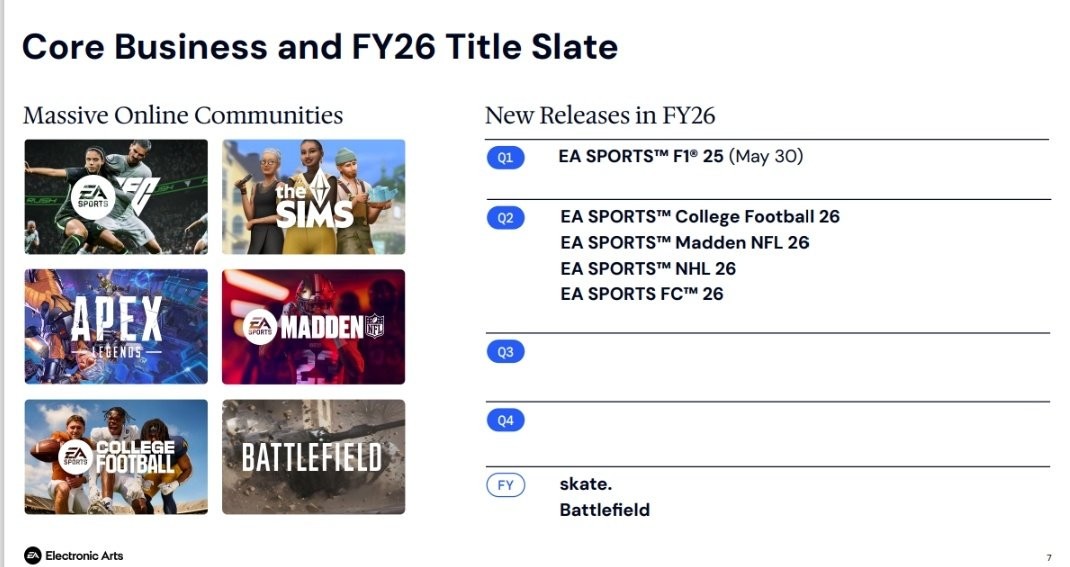
Task: Select the EA SPORTS NHL 26 entry
Action: tap(647, 268)
